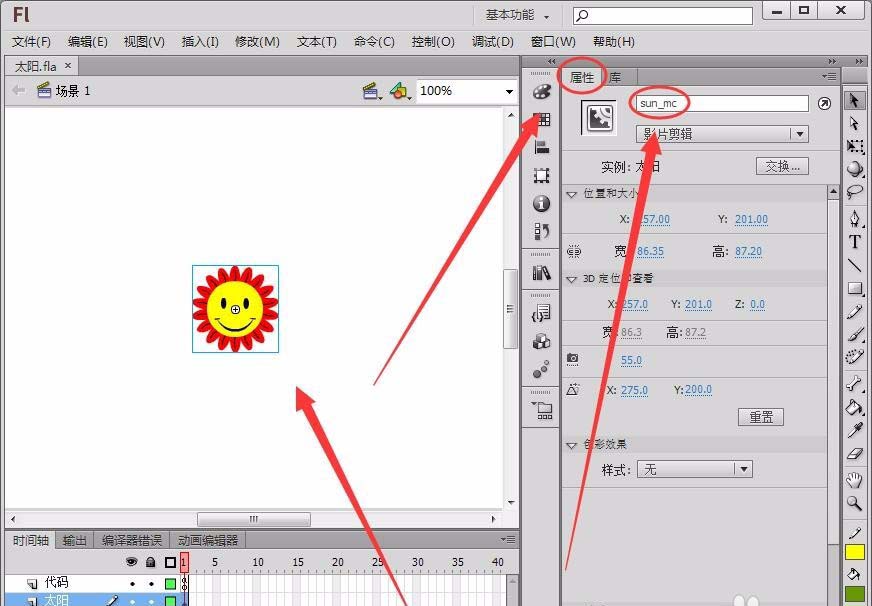
Task: Open the Color palette panel icon
Action: point(541,92)
